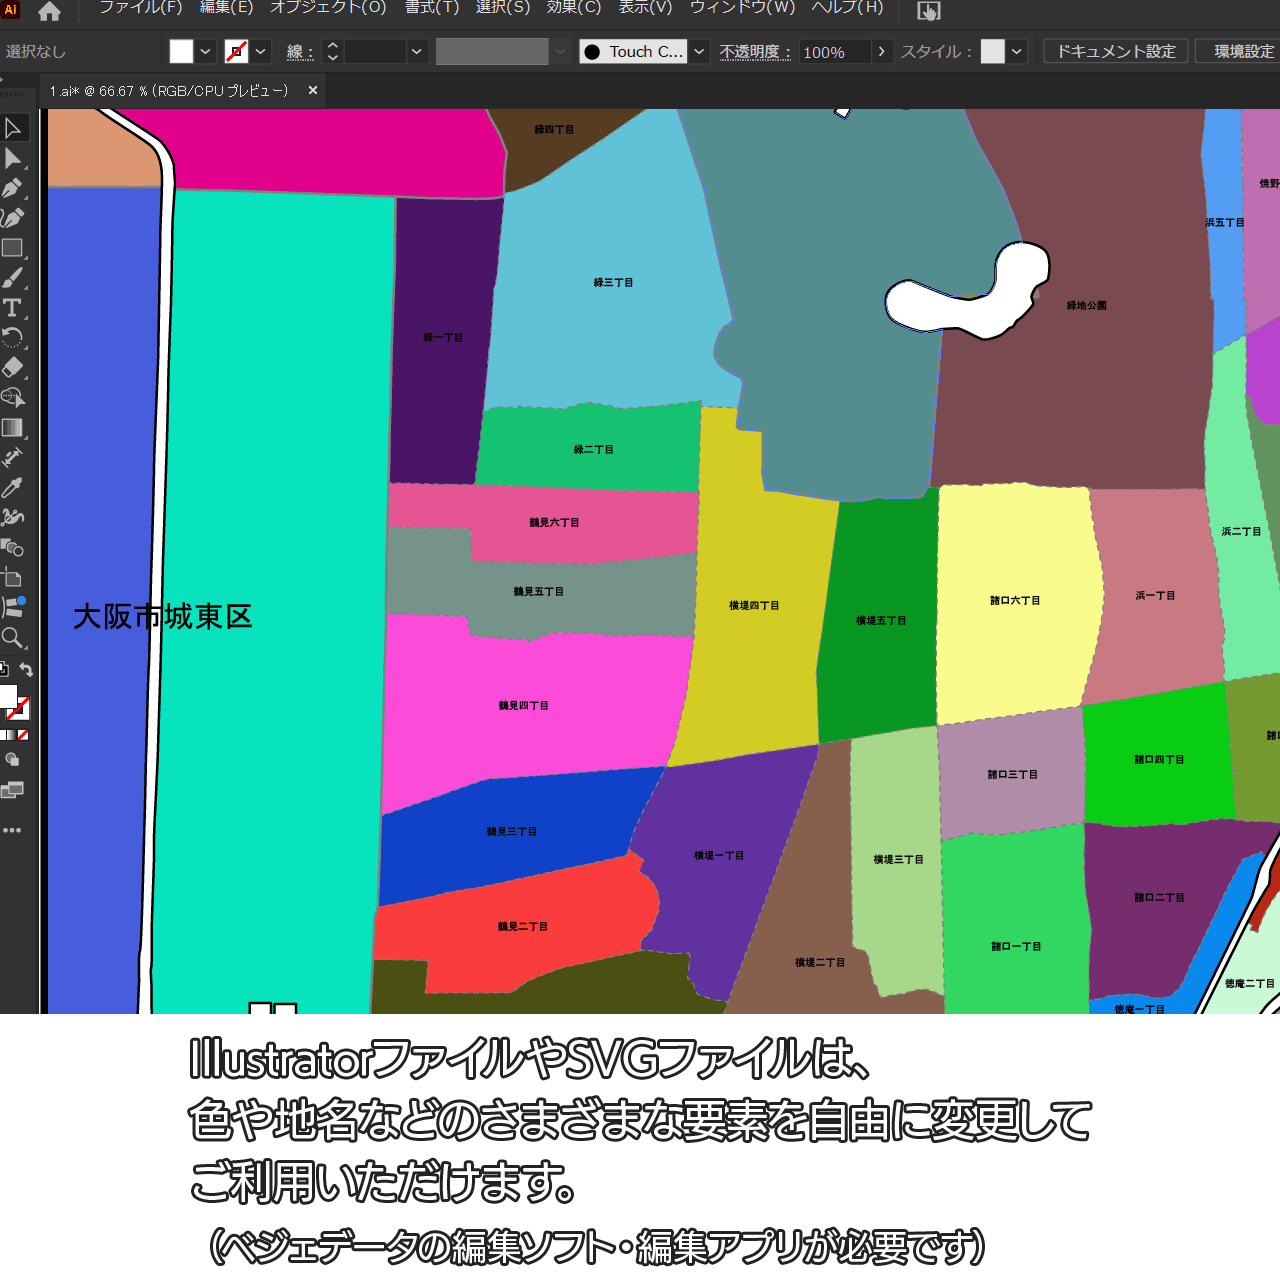This screenshot has width=1280, height=1280.
Task: Select the Eyedropper tool
Action: tap(13, 488)
